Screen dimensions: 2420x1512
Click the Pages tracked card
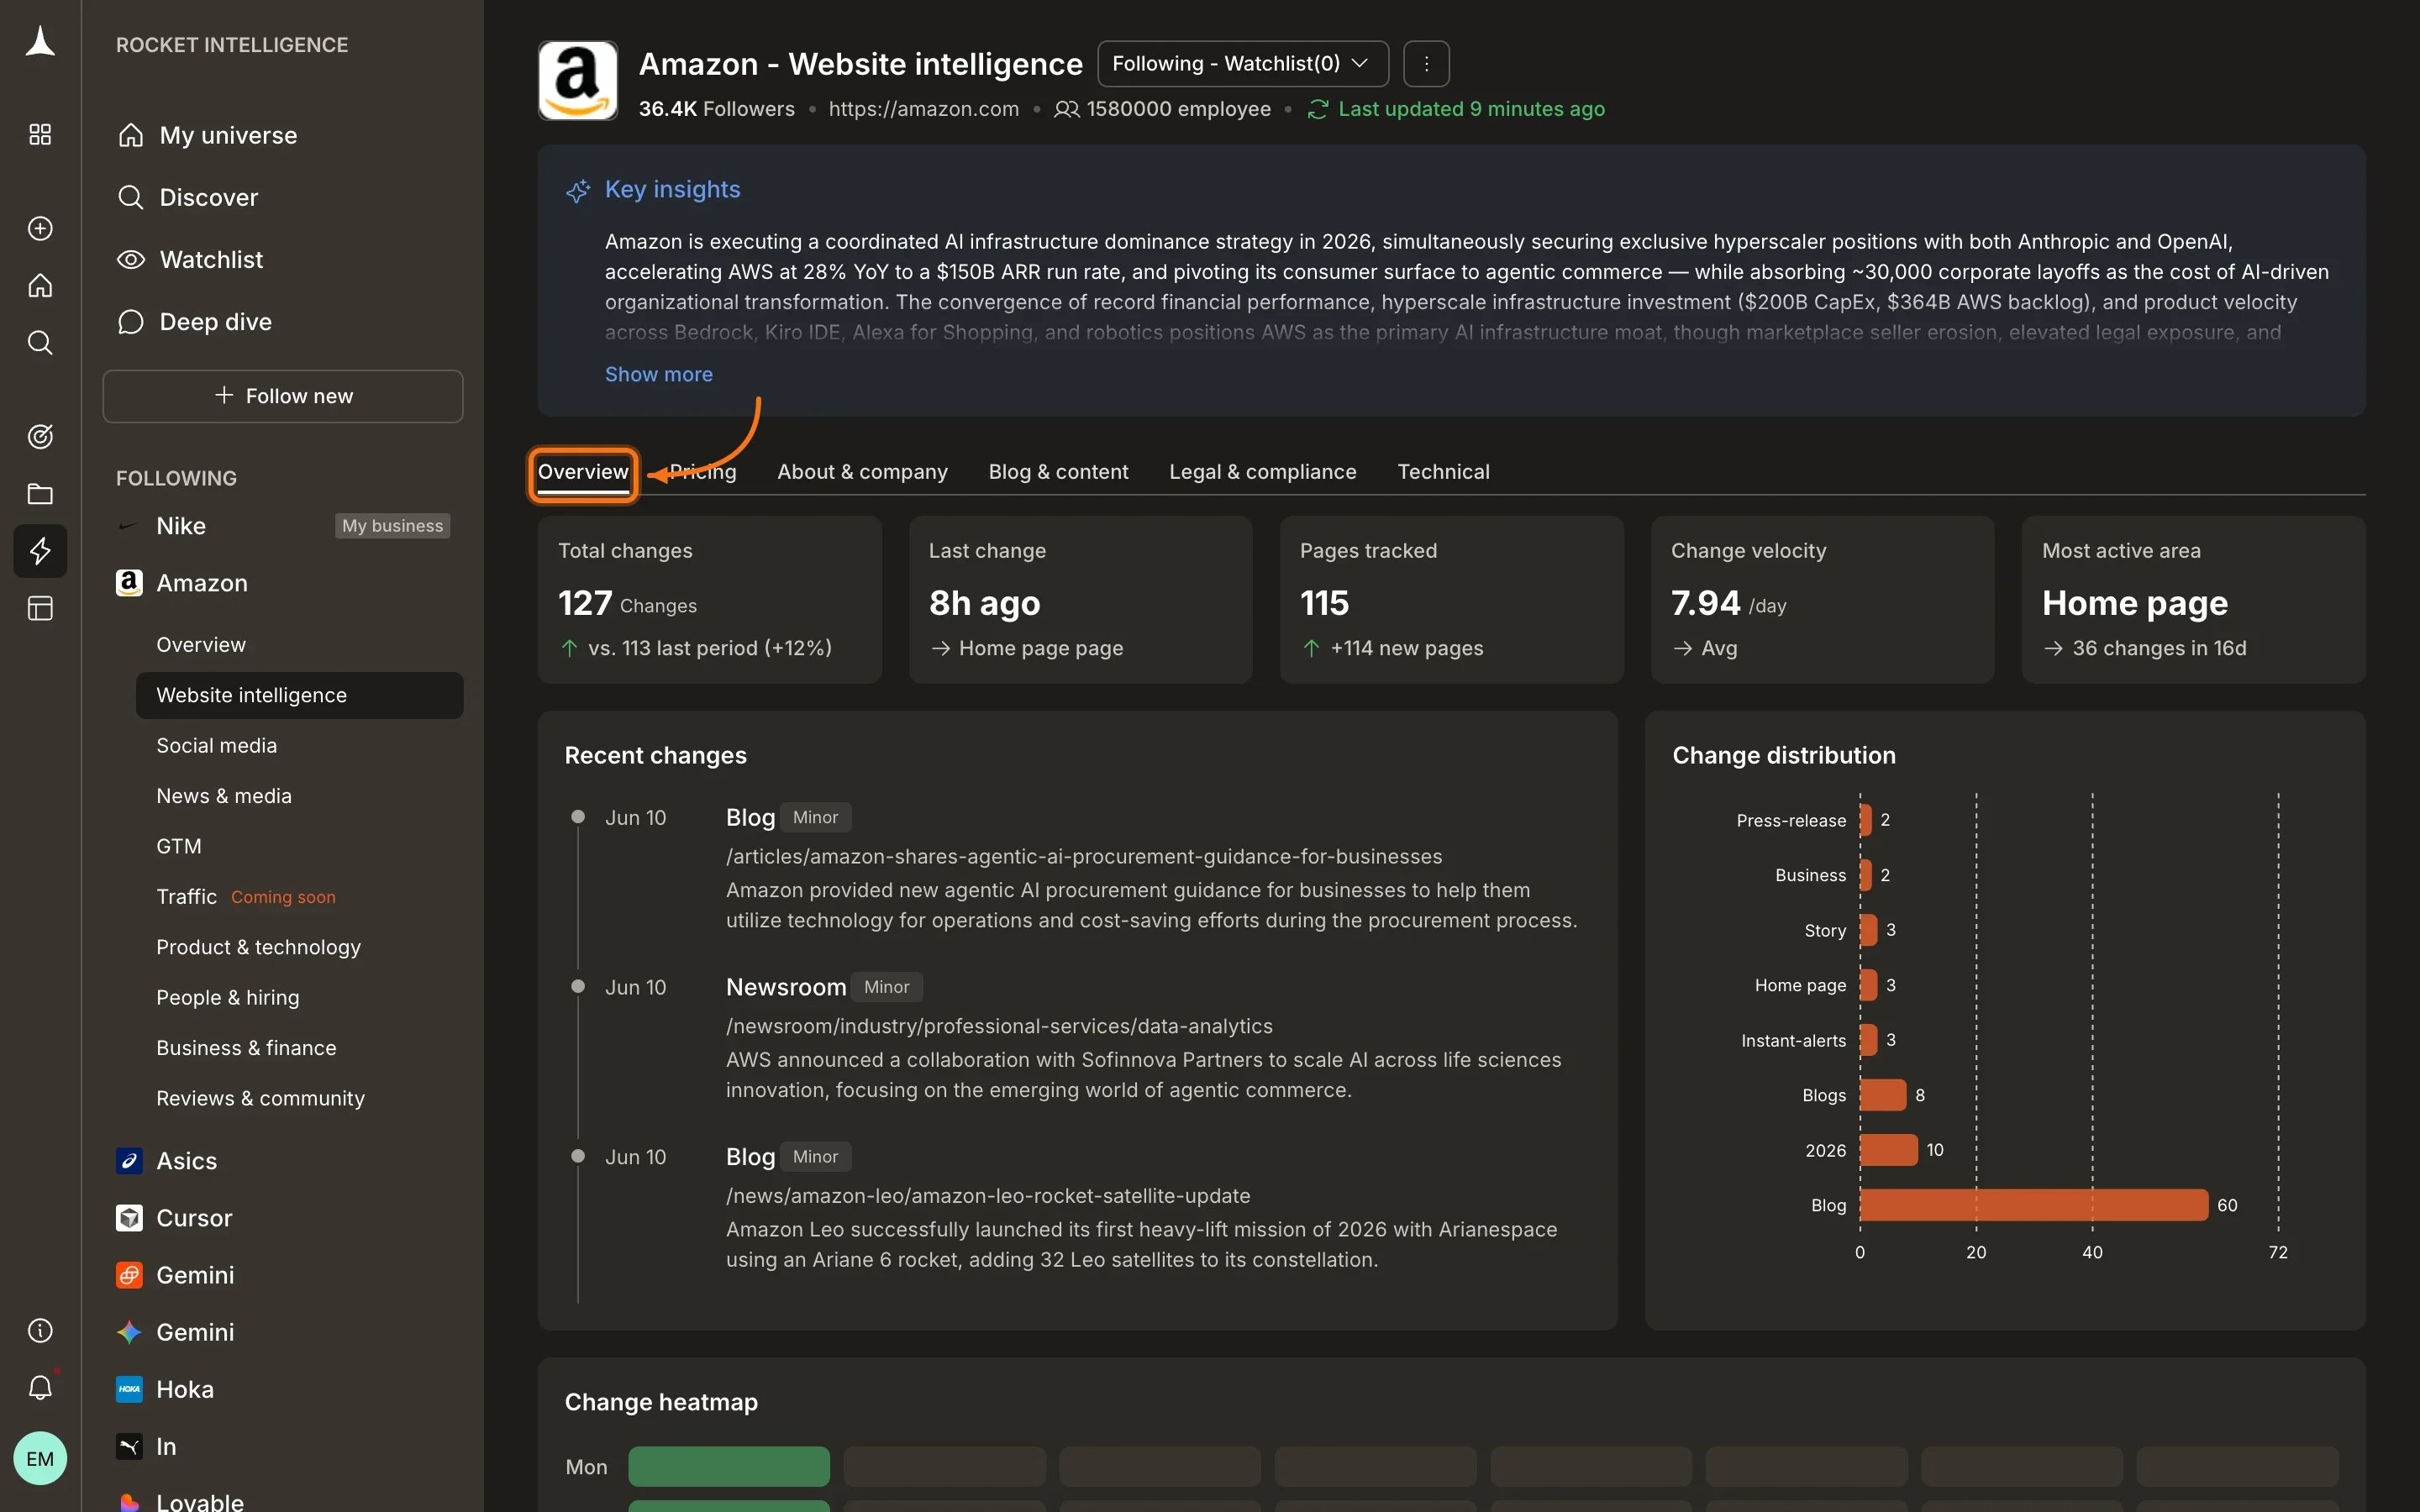(x=1451, y=599)
